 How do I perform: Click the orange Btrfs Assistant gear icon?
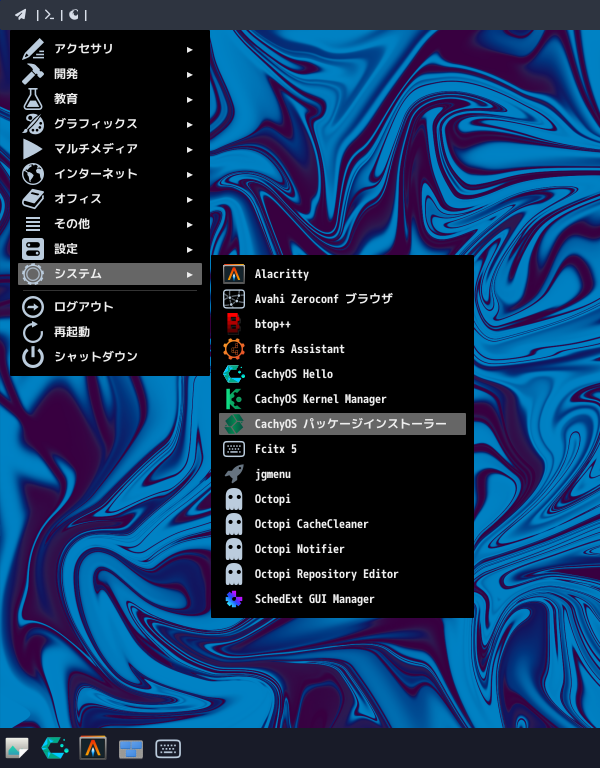234,349
